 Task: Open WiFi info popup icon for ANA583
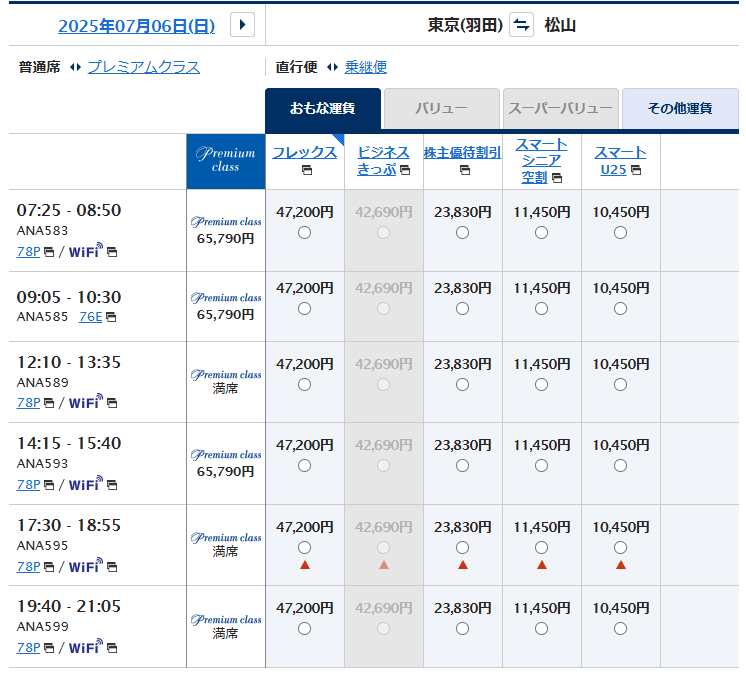coord(112,252)
